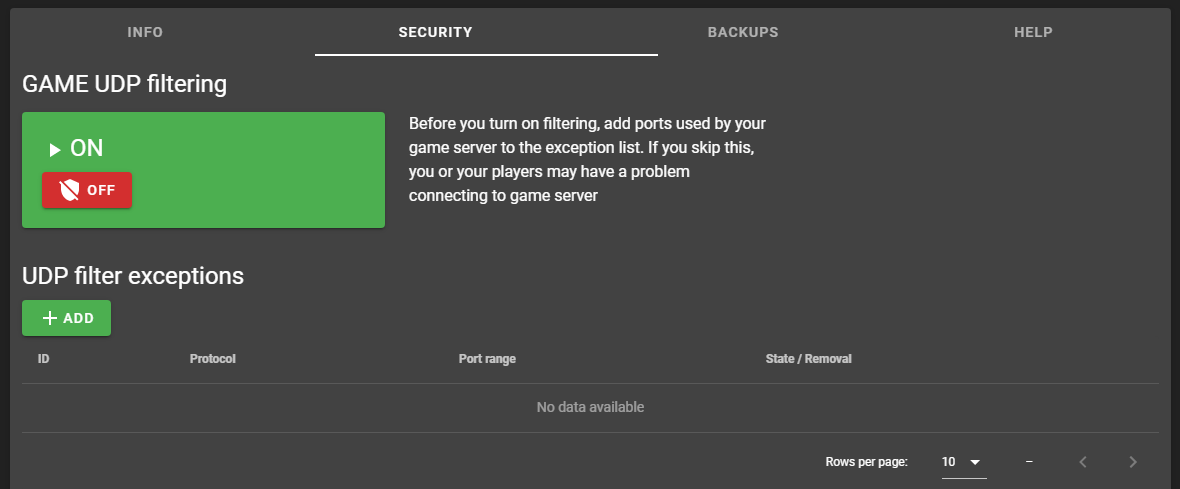The height and width of the screenshot is (489, 1180).
Task: Select the HELP tab
Action: pyautogui.click(x=1033, y=32)
